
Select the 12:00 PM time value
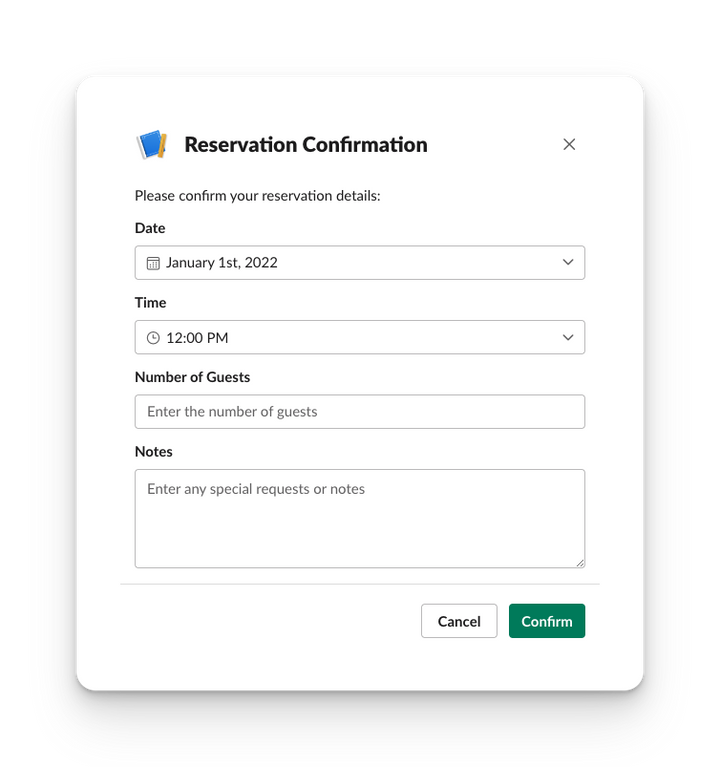[197, 338]
